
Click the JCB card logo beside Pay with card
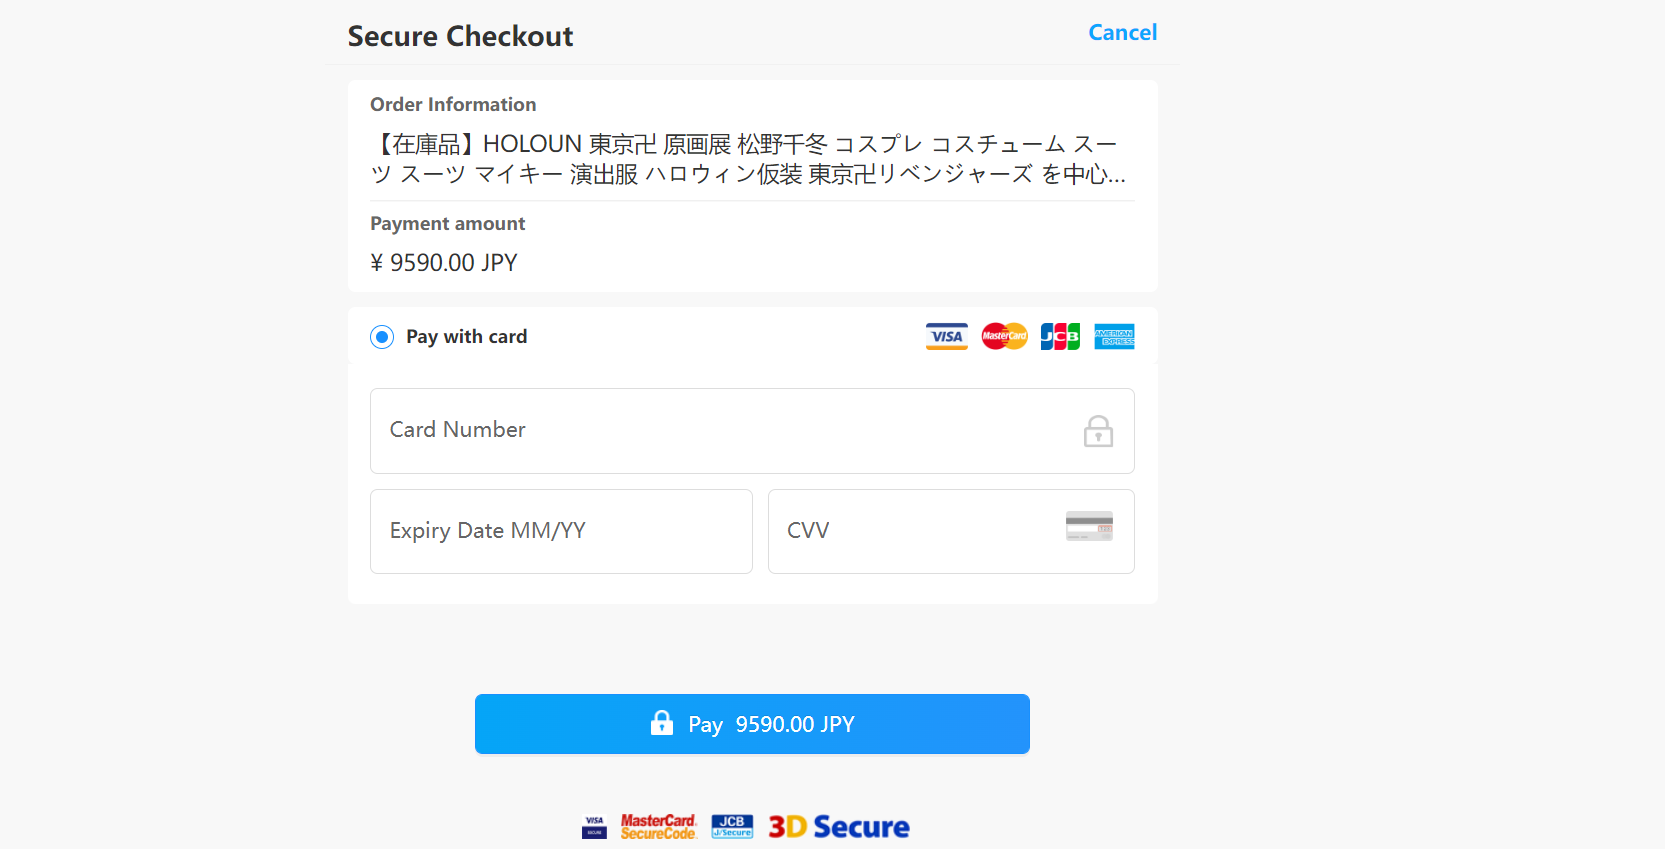1060,337
